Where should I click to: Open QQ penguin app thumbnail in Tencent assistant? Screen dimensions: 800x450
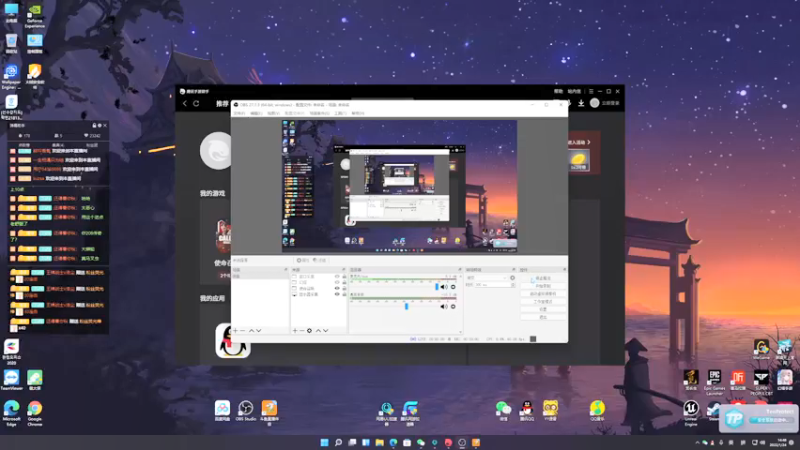[x=233, y=340]
